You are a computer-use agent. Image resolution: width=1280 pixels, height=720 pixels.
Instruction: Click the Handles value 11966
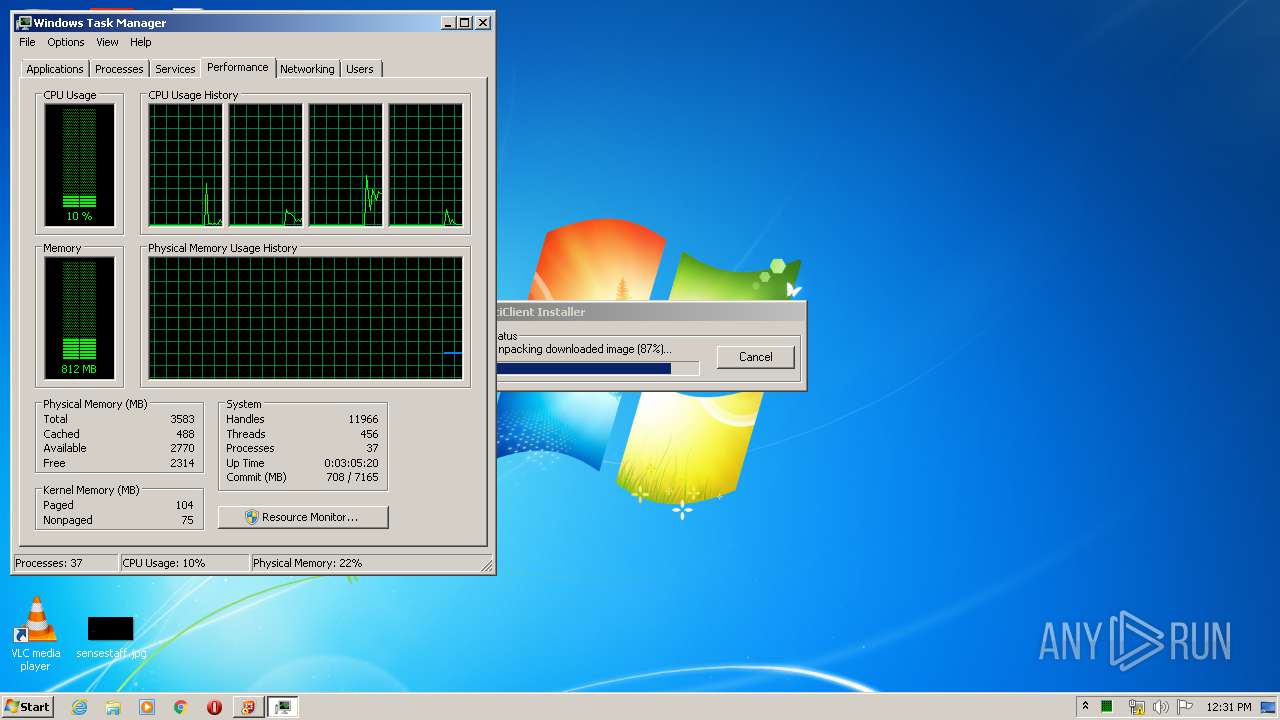tap(363, 419)
